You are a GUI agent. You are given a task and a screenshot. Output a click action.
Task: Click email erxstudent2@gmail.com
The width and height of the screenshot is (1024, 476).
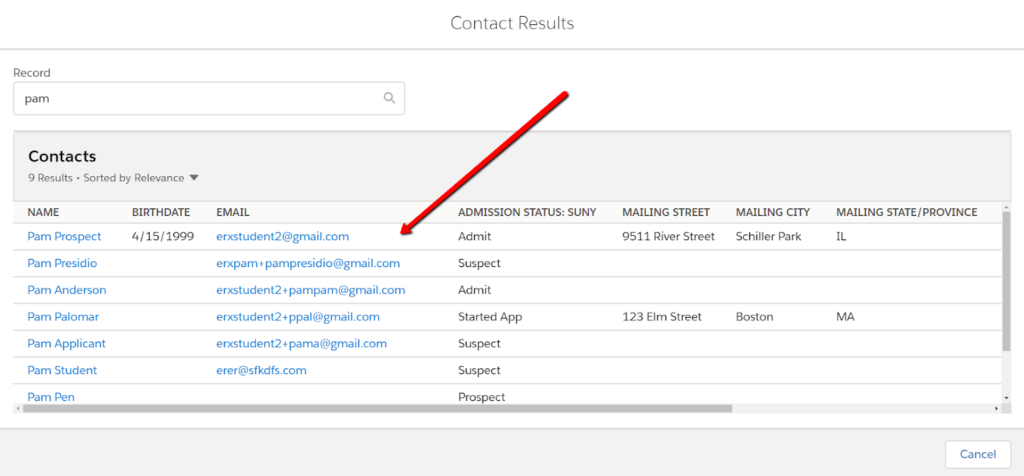pos(282,237)
